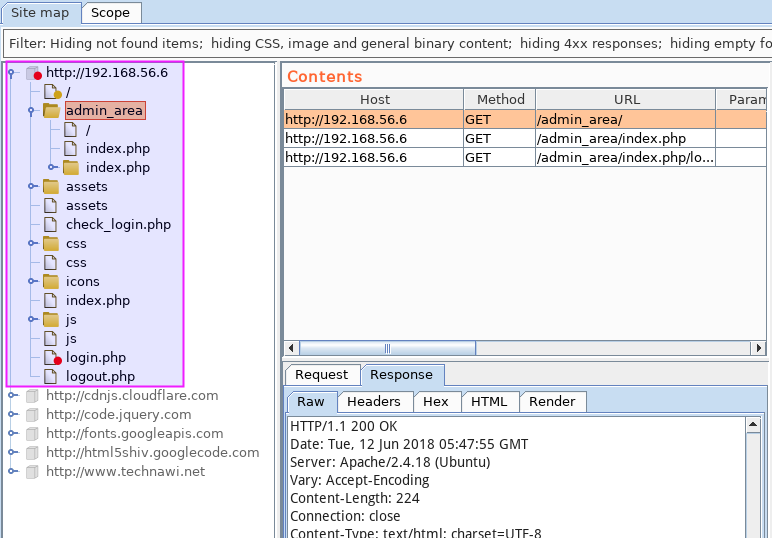Select the /admin_area/index.php/lo... row in Contents

[525, 158]
